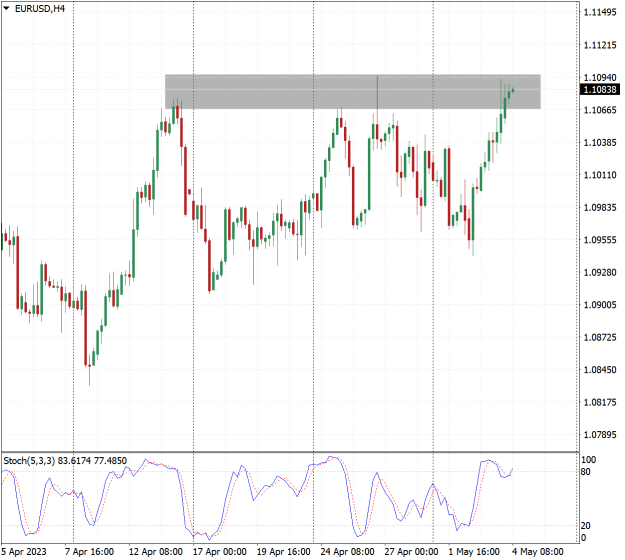This screenshot has height=560, width=625.
Task: Select the 7 Apr 16:00 time label
Action: click(x=89, y=552)
